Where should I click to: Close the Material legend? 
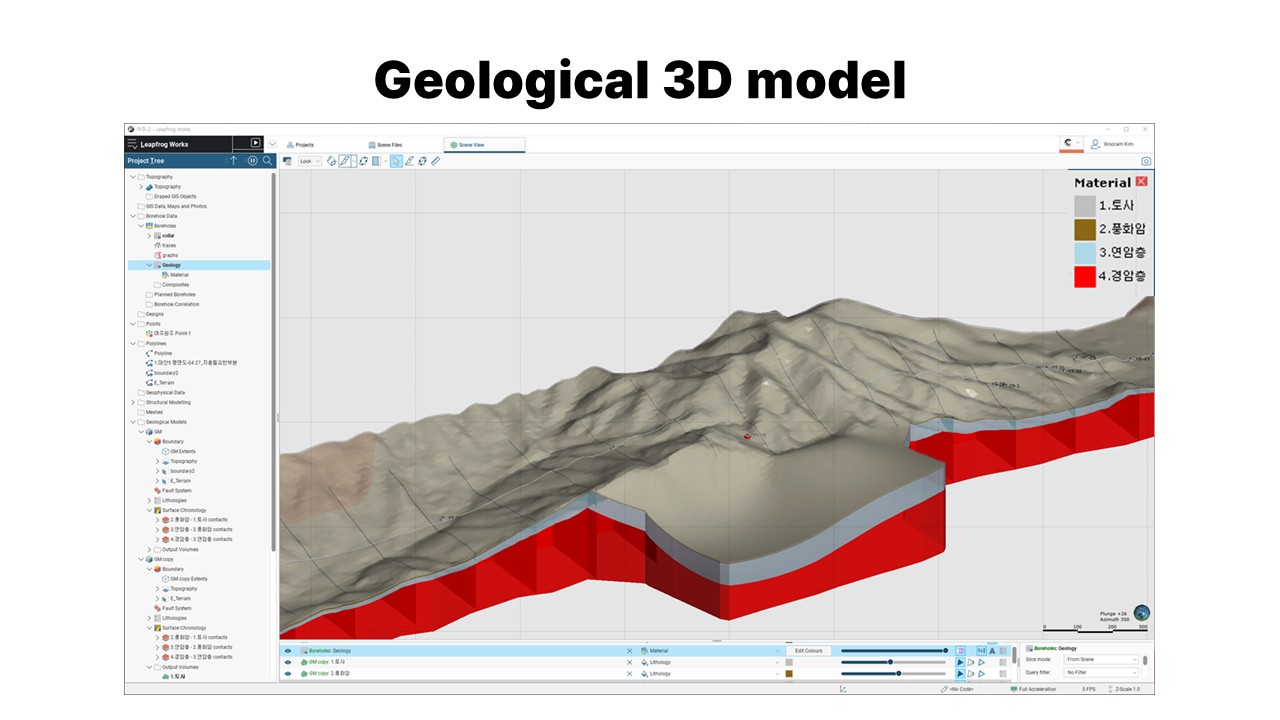coord(1141,182)
